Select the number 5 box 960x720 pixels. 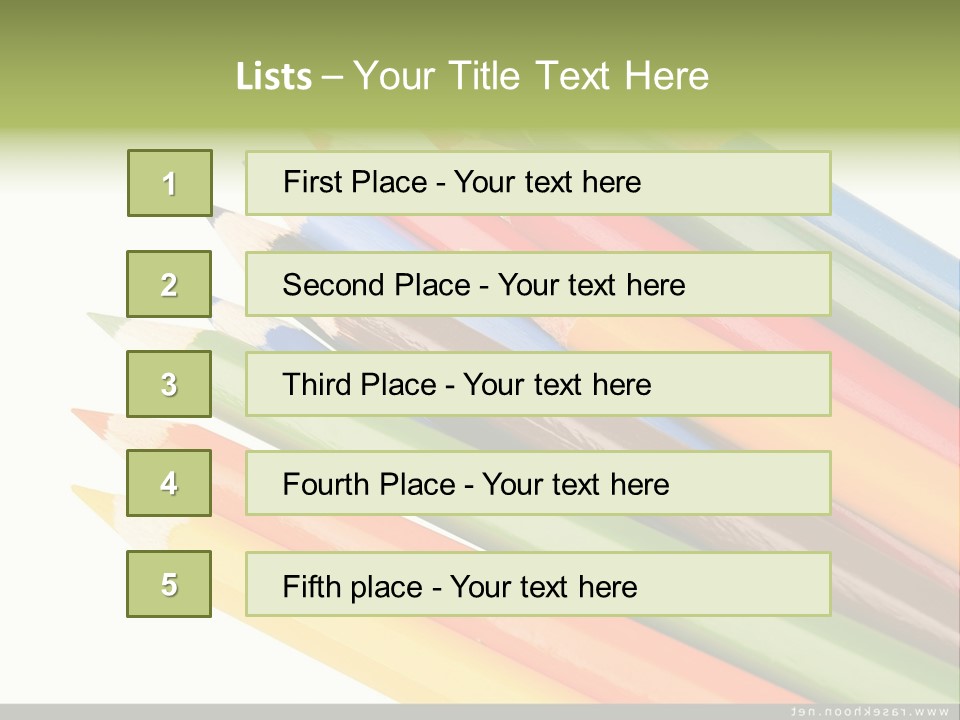click(169, 584)
